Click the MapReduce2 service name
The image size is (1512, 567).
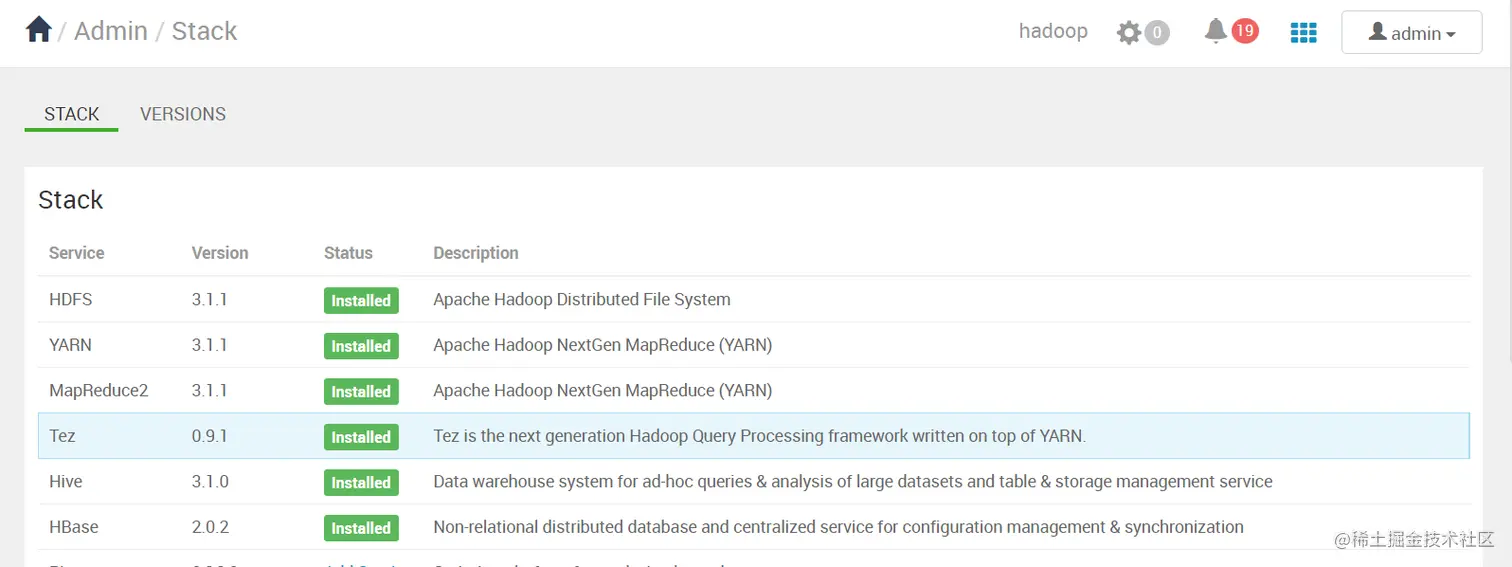98,391
